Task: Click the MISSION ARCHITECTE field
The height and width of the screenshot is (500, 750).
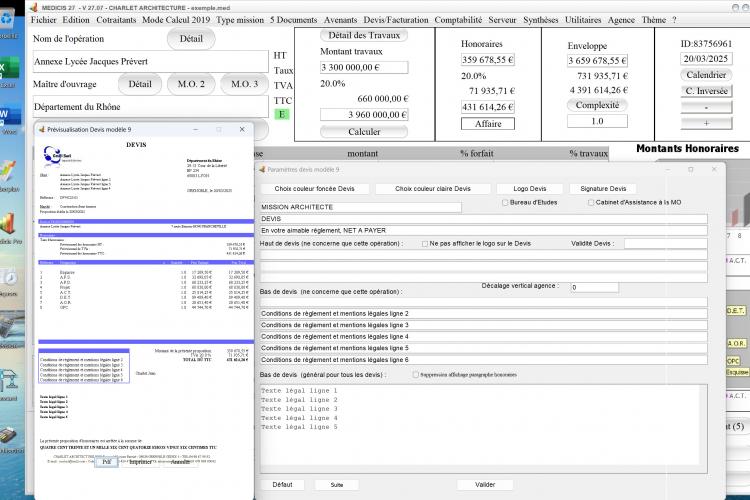Action: 361,207
